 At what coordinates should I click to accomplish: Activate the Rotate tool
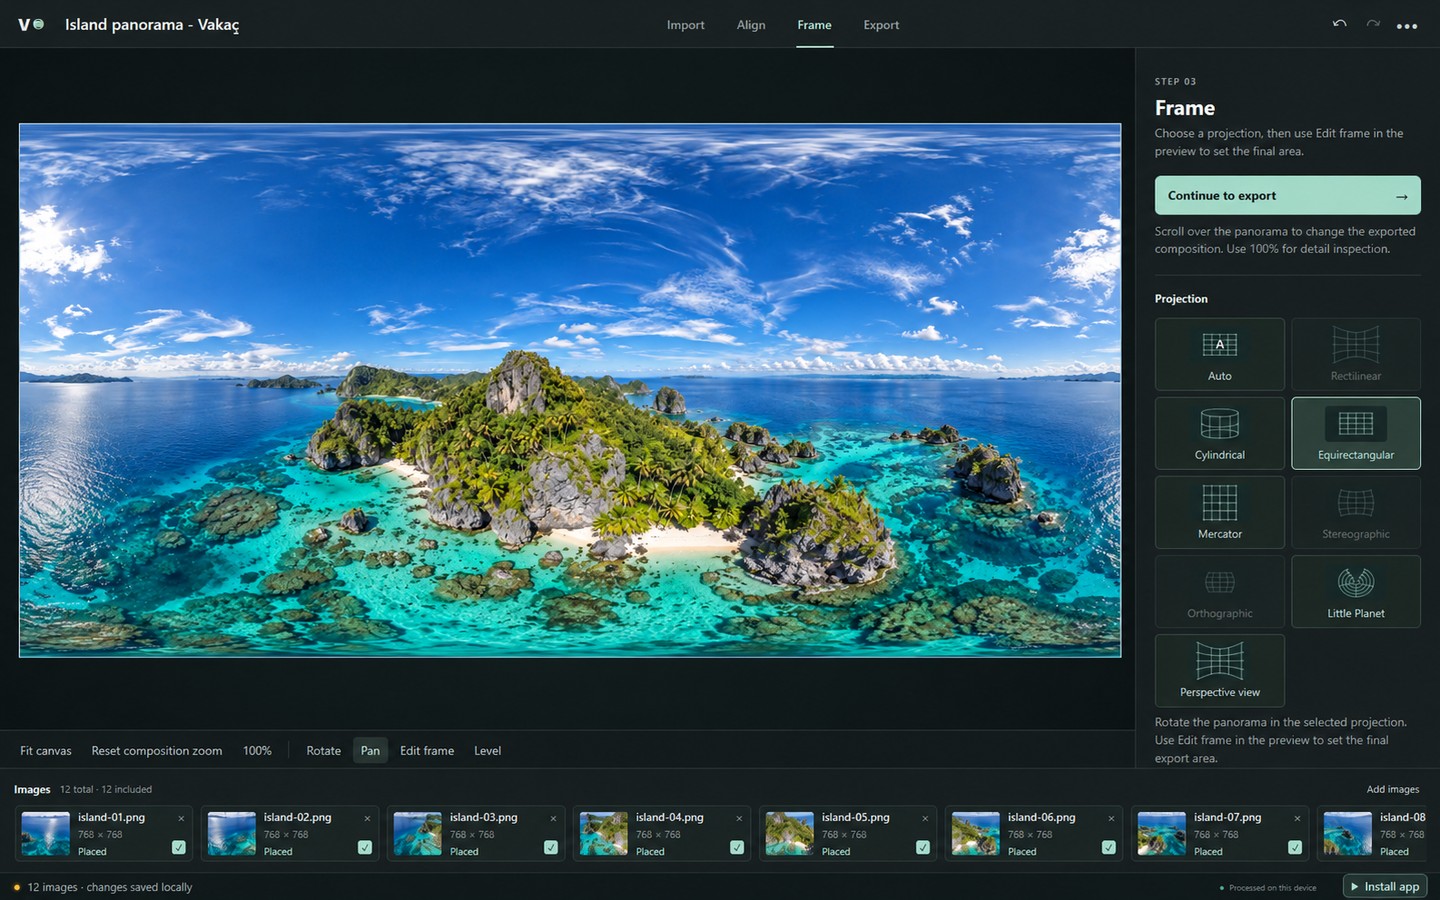[323, 750]
